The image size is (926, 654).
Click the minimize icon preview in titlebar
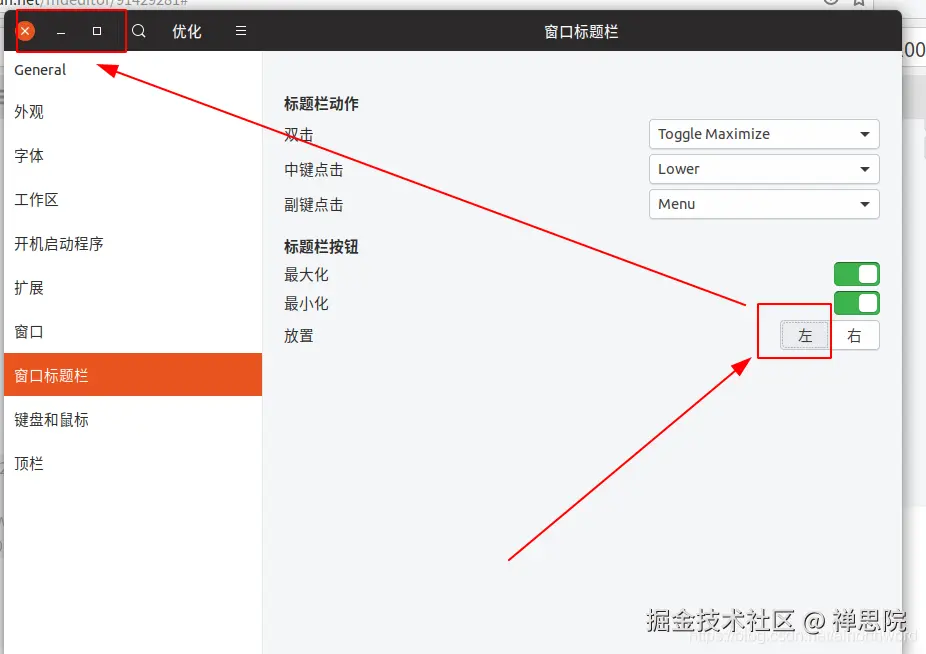61,31
